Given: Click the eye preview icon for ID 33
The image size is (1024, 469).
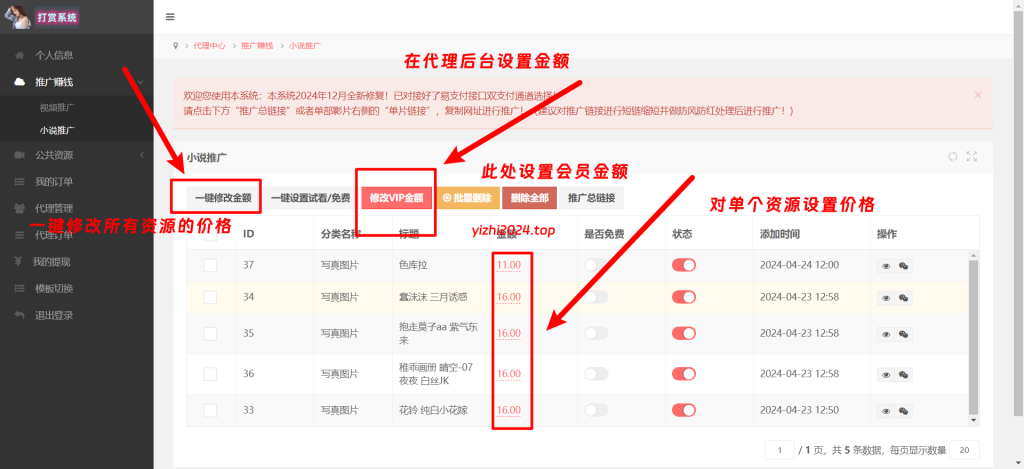Looking at the screenshot, I should tap(886, 411).
